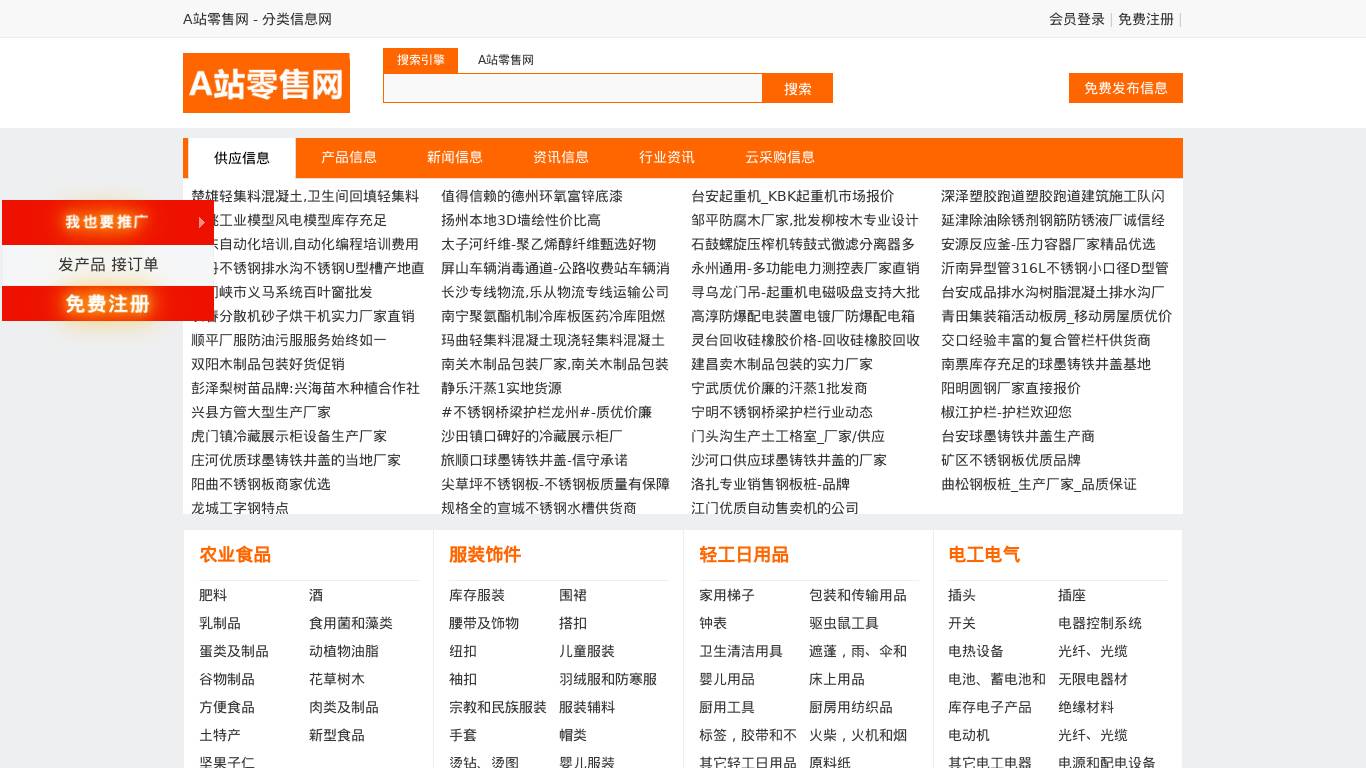Screen dimensions: 1366x768
Task: Open 双阳木制品包装好货促销 listing
Action: [268, 364]
